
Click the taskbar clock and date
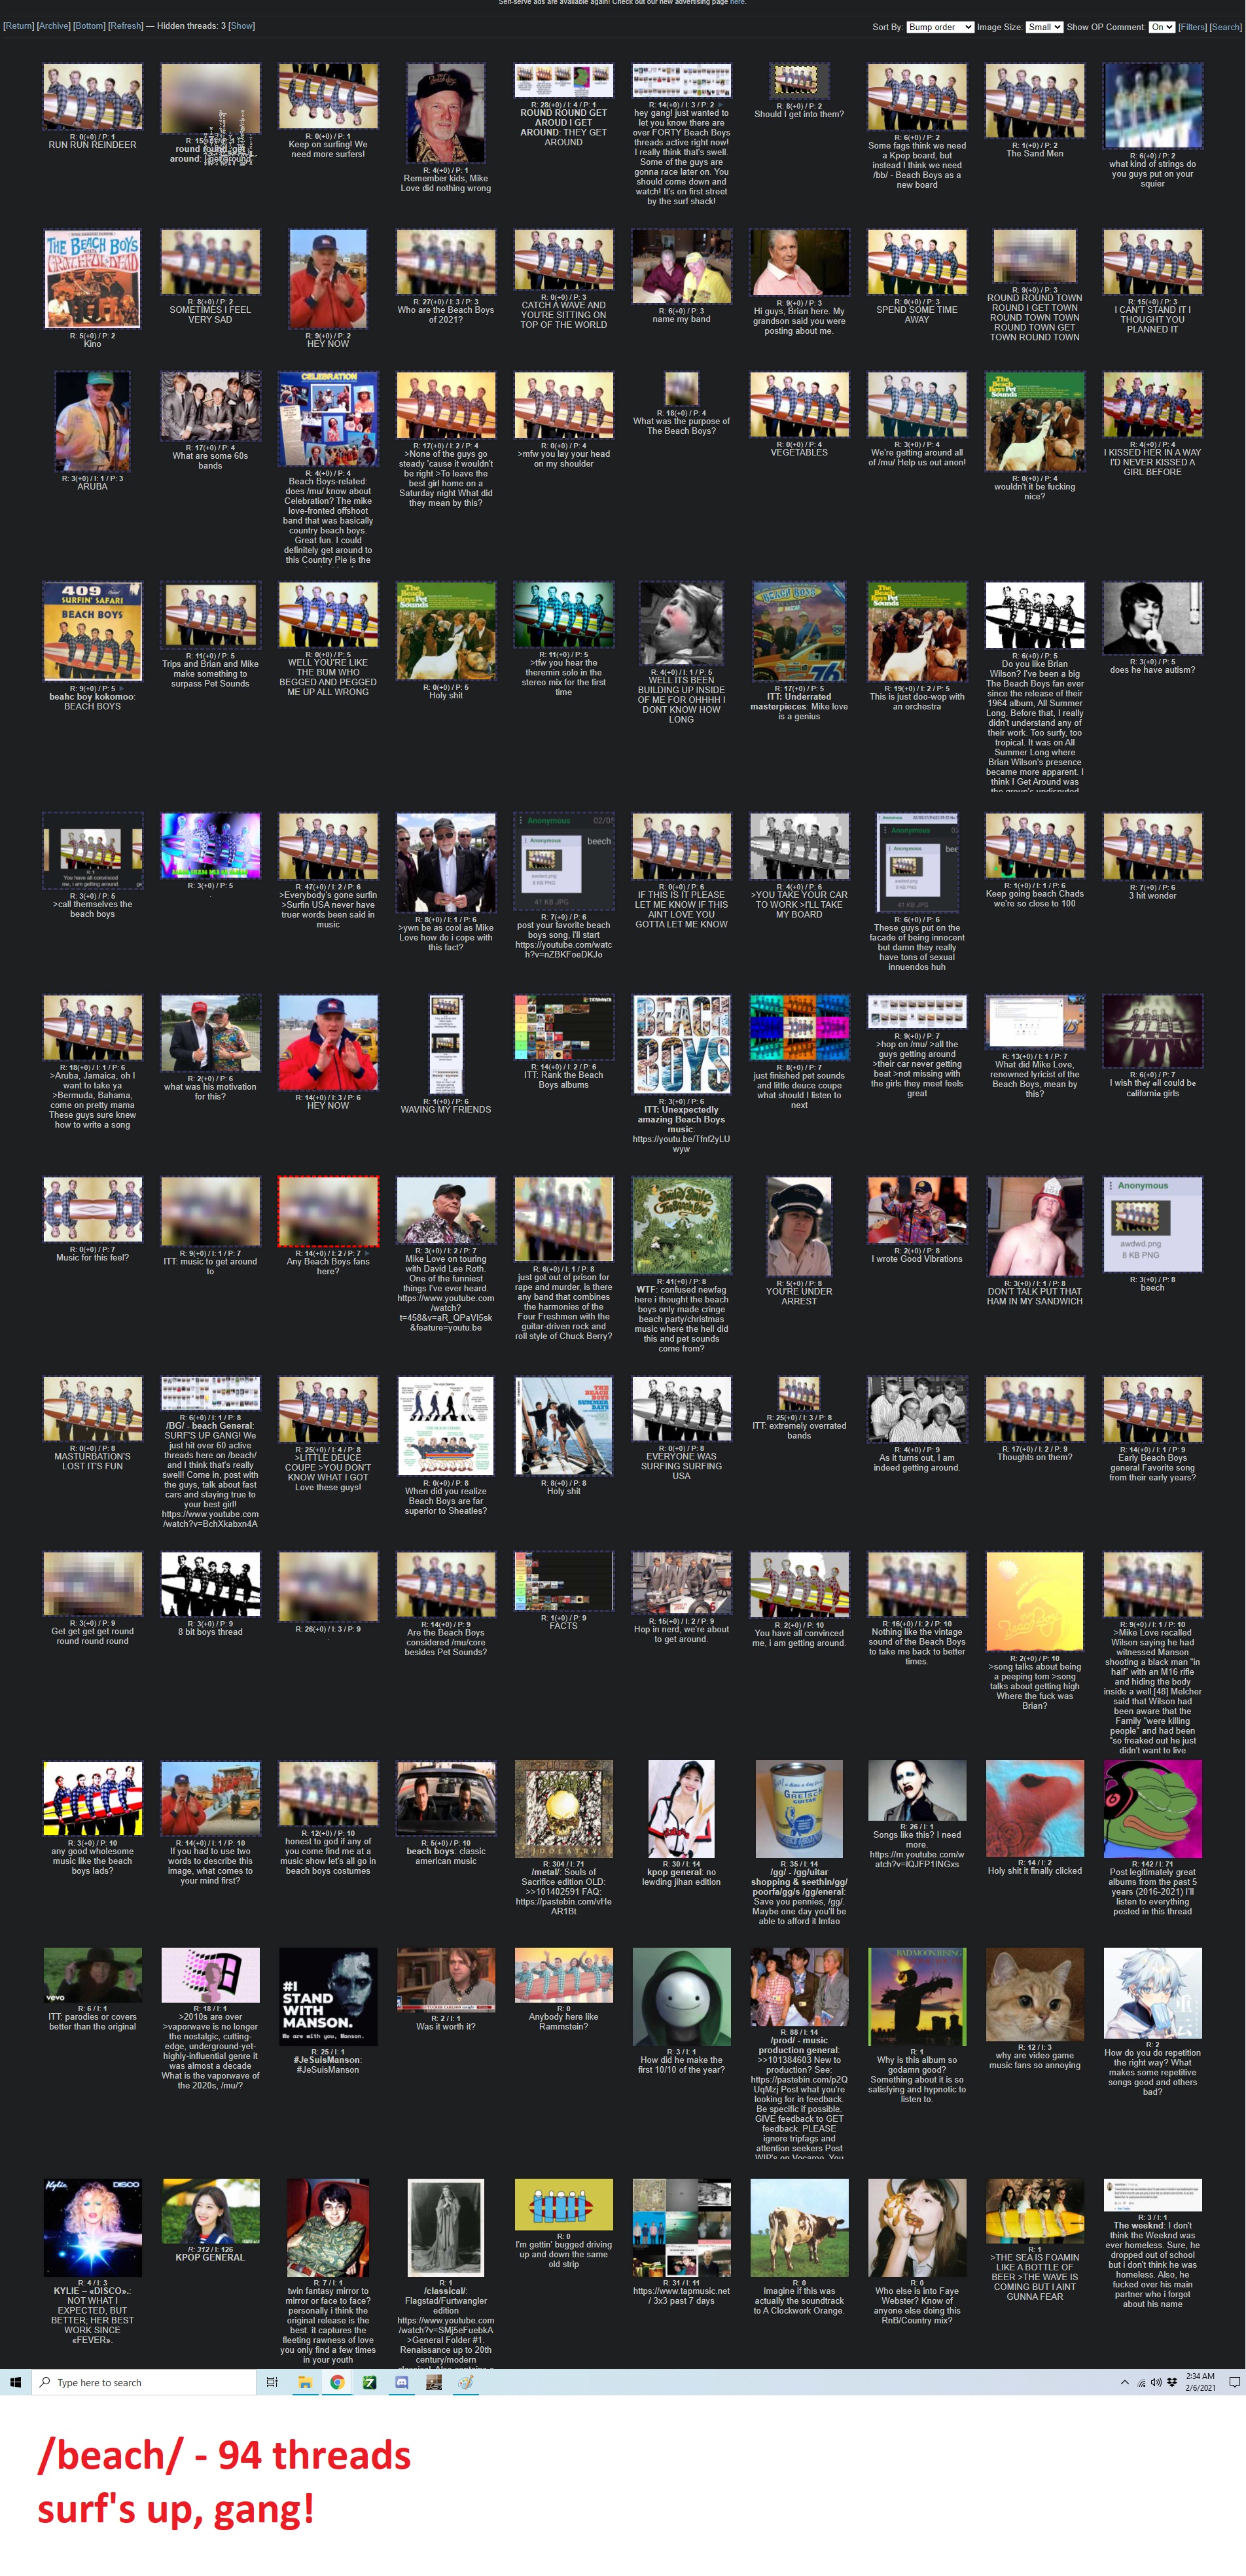click(1200, 2382)
